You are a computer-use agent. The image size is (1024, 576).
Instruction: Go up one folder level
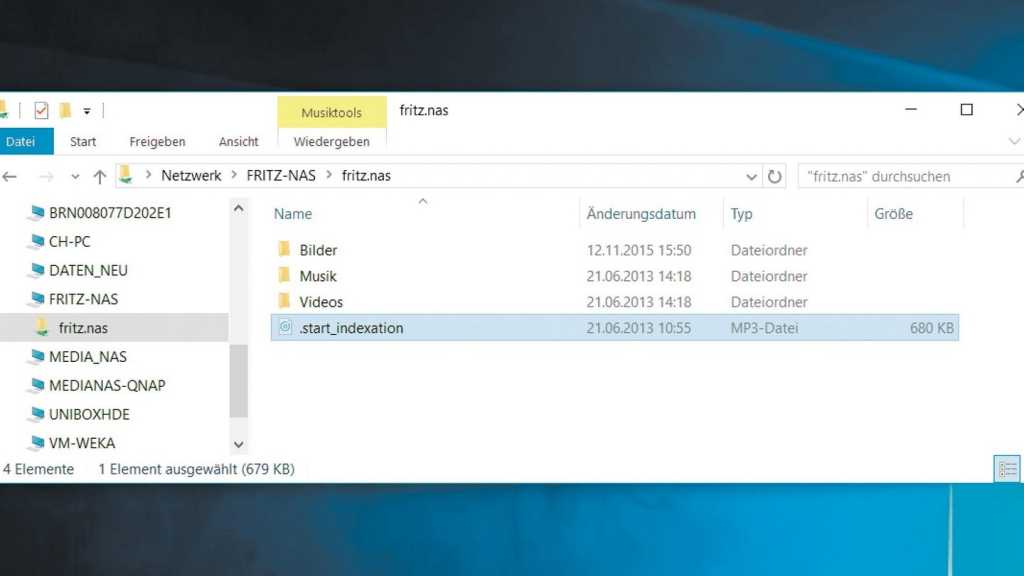point(99,176)
